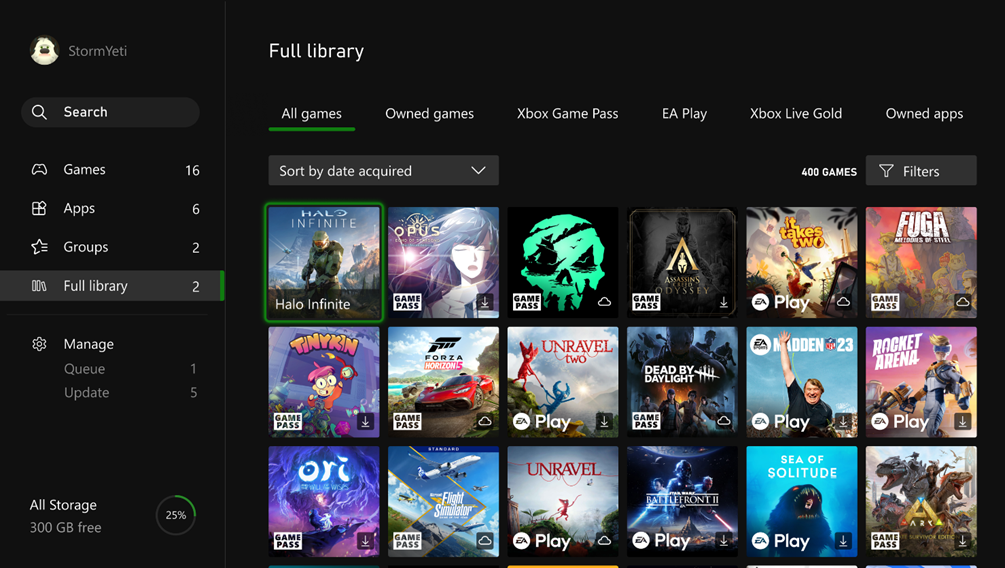1005x568 pixels.
Task: Select the Halo Infinite game tile
Action: 324,263
